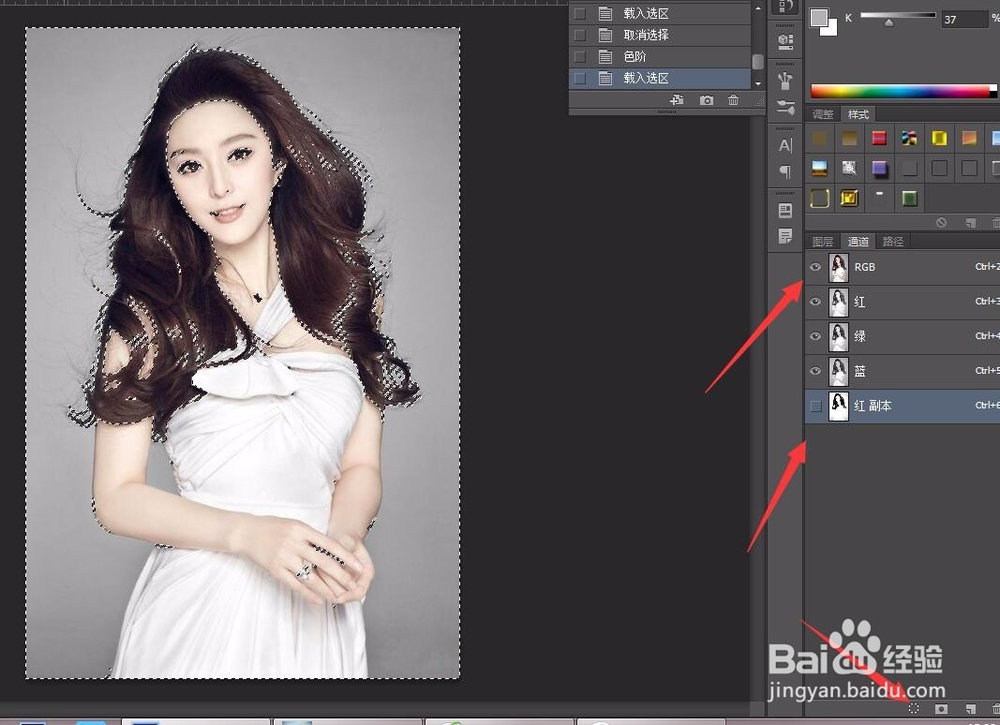Apply the gold framed square style

[849, 198]
